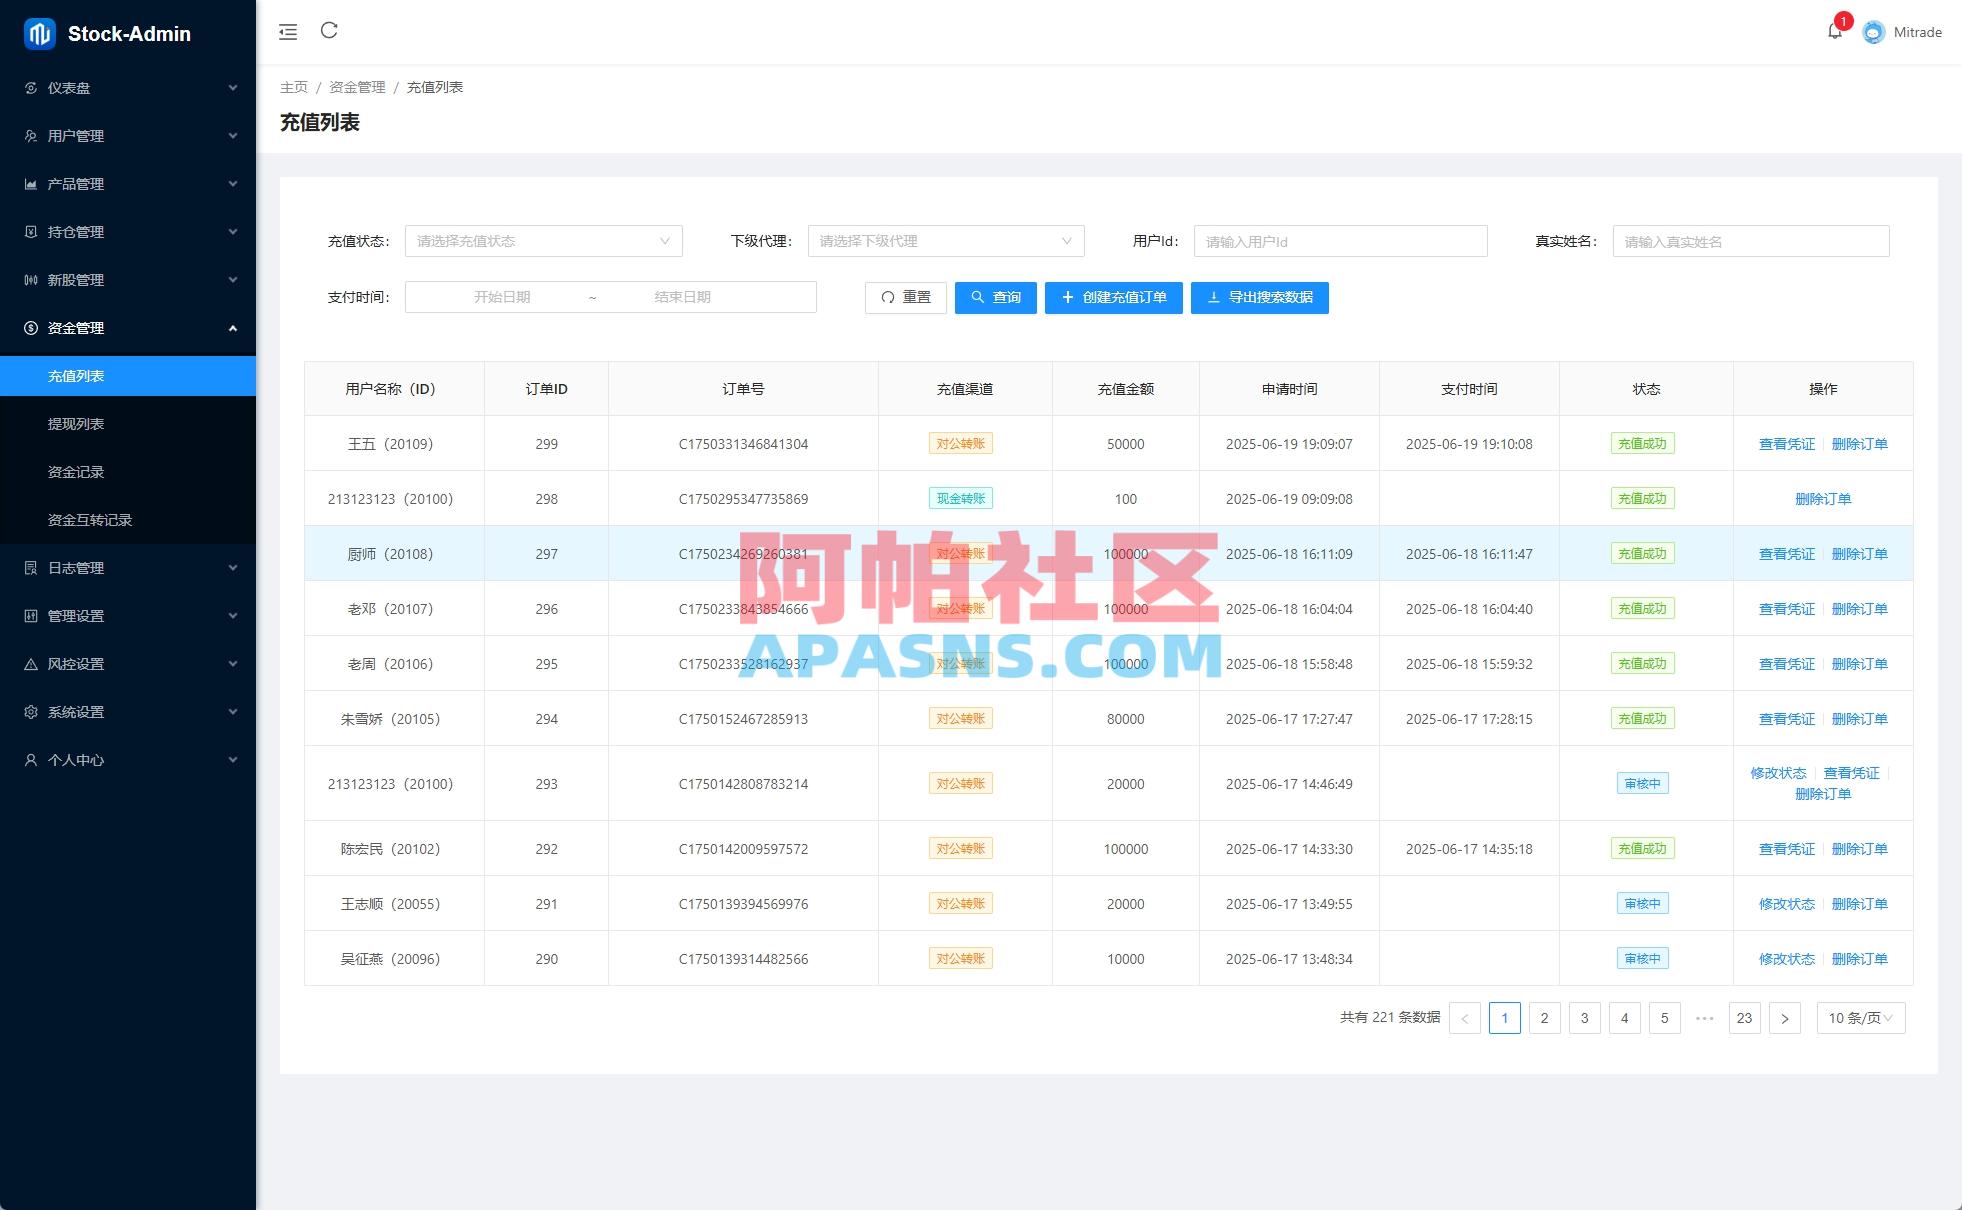
Task: Click the 创建充值订单 button
Action: coord(1113,297)
